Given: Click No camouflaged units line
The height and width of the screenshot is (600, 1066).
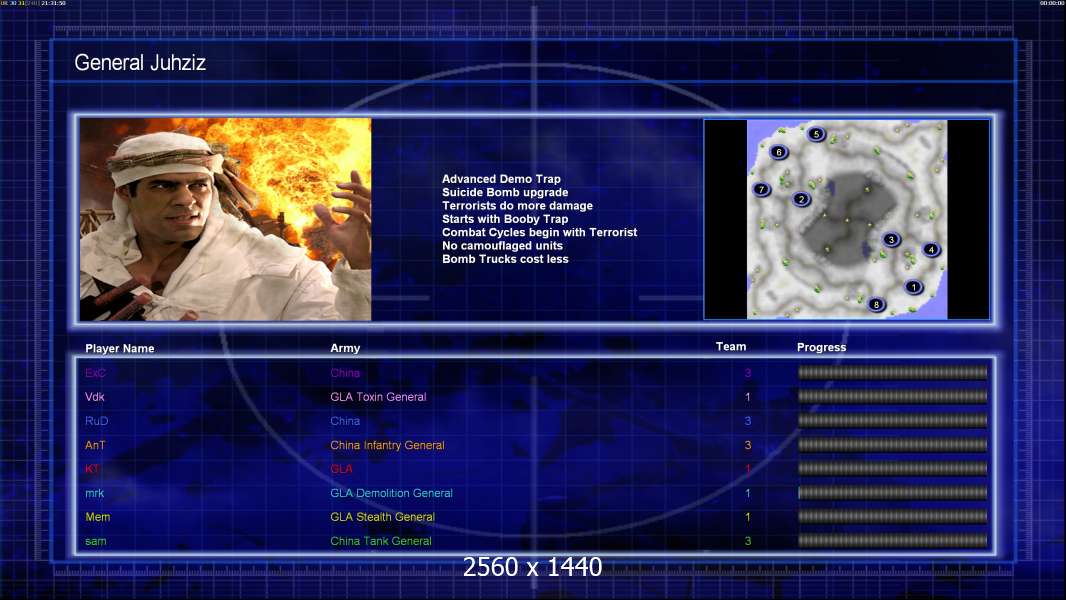Looking at the screenshot, I should [502, 246].
